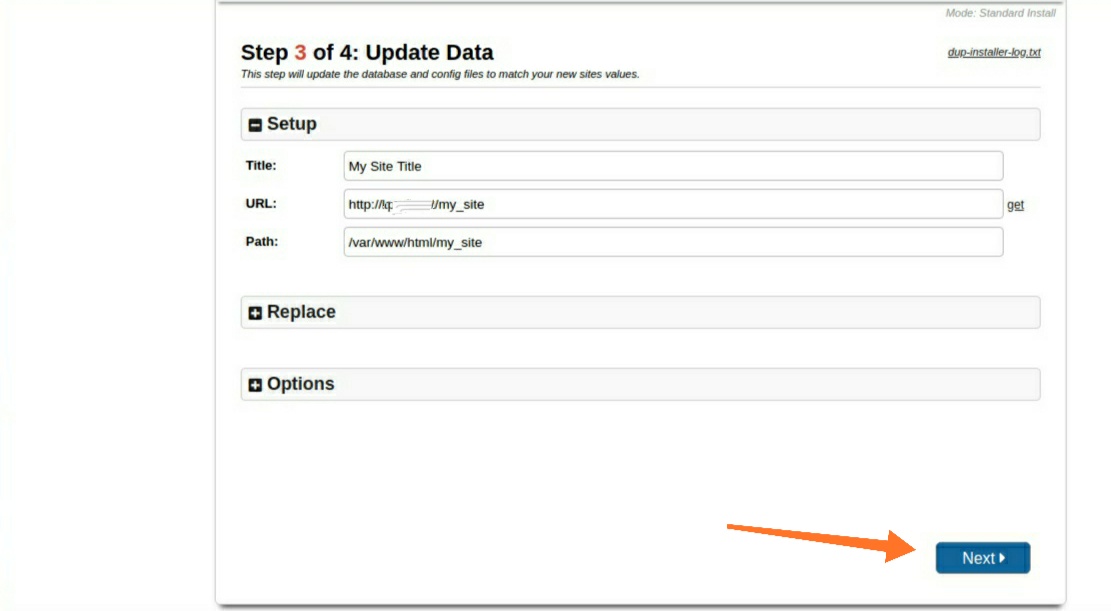Click the 'Mode: Standard Install' text
1111x611 pixels.
(1000, 13)
